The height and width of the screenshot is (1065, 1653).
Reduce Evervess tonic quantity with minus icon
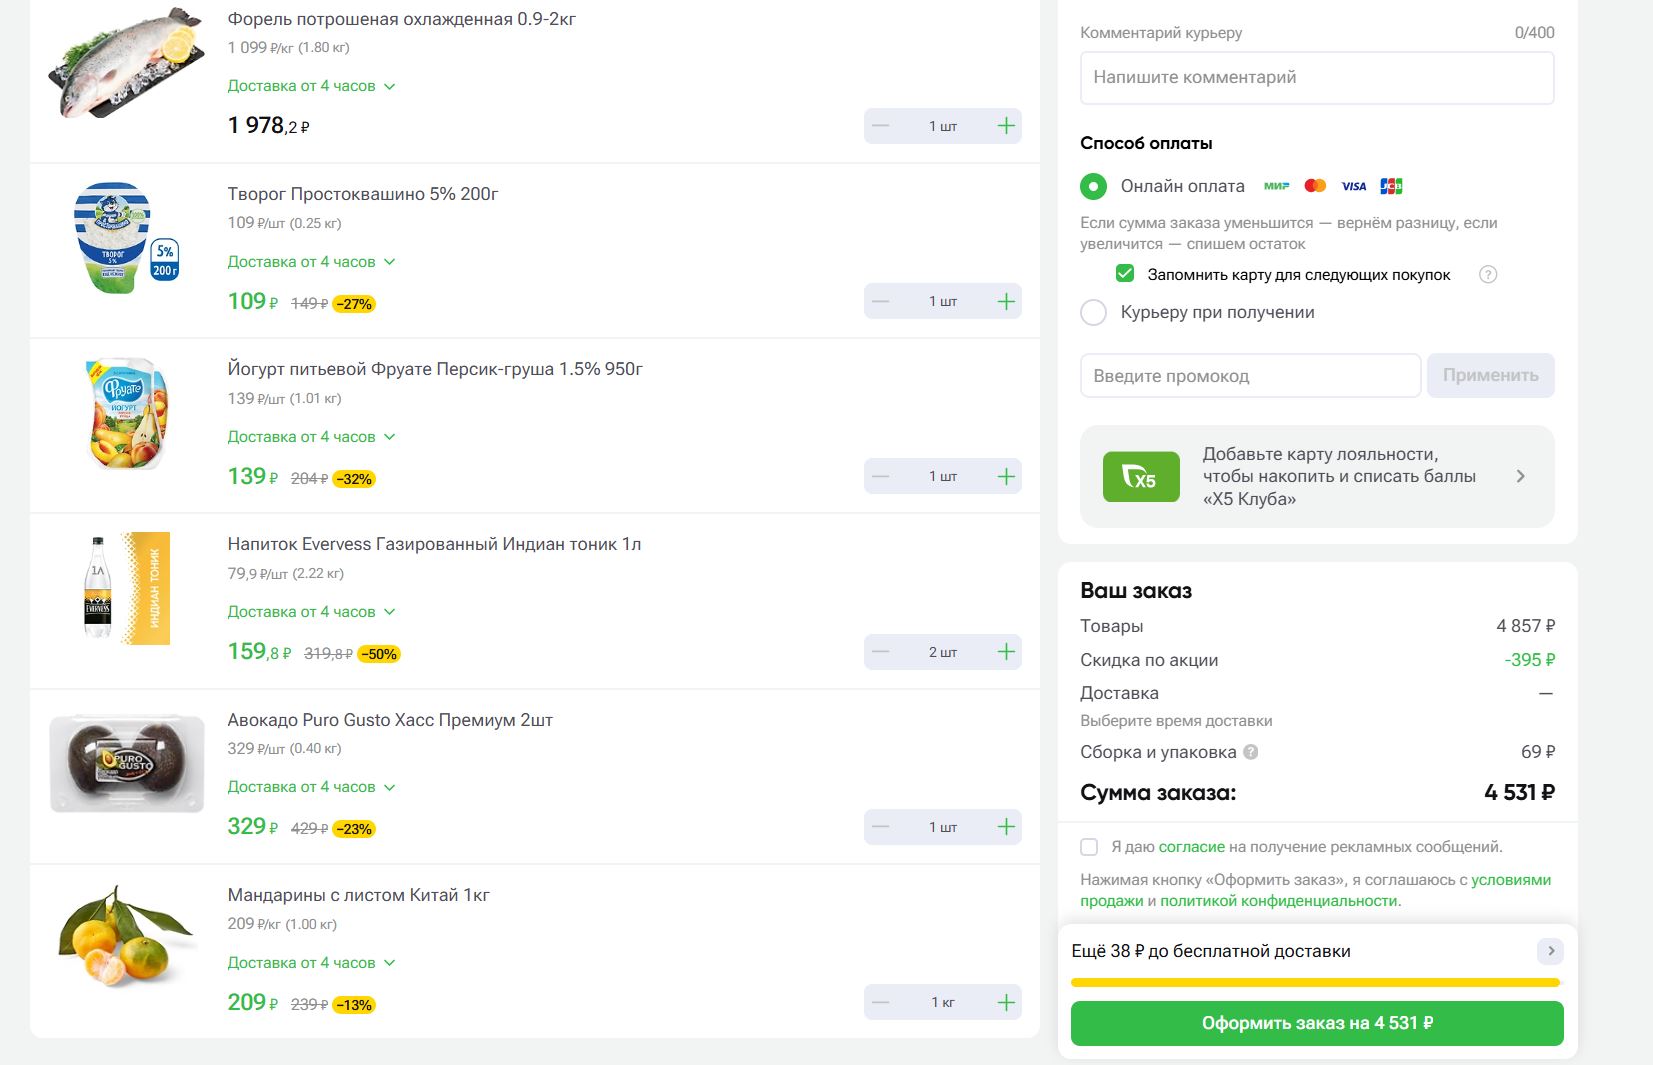(880, 652)
